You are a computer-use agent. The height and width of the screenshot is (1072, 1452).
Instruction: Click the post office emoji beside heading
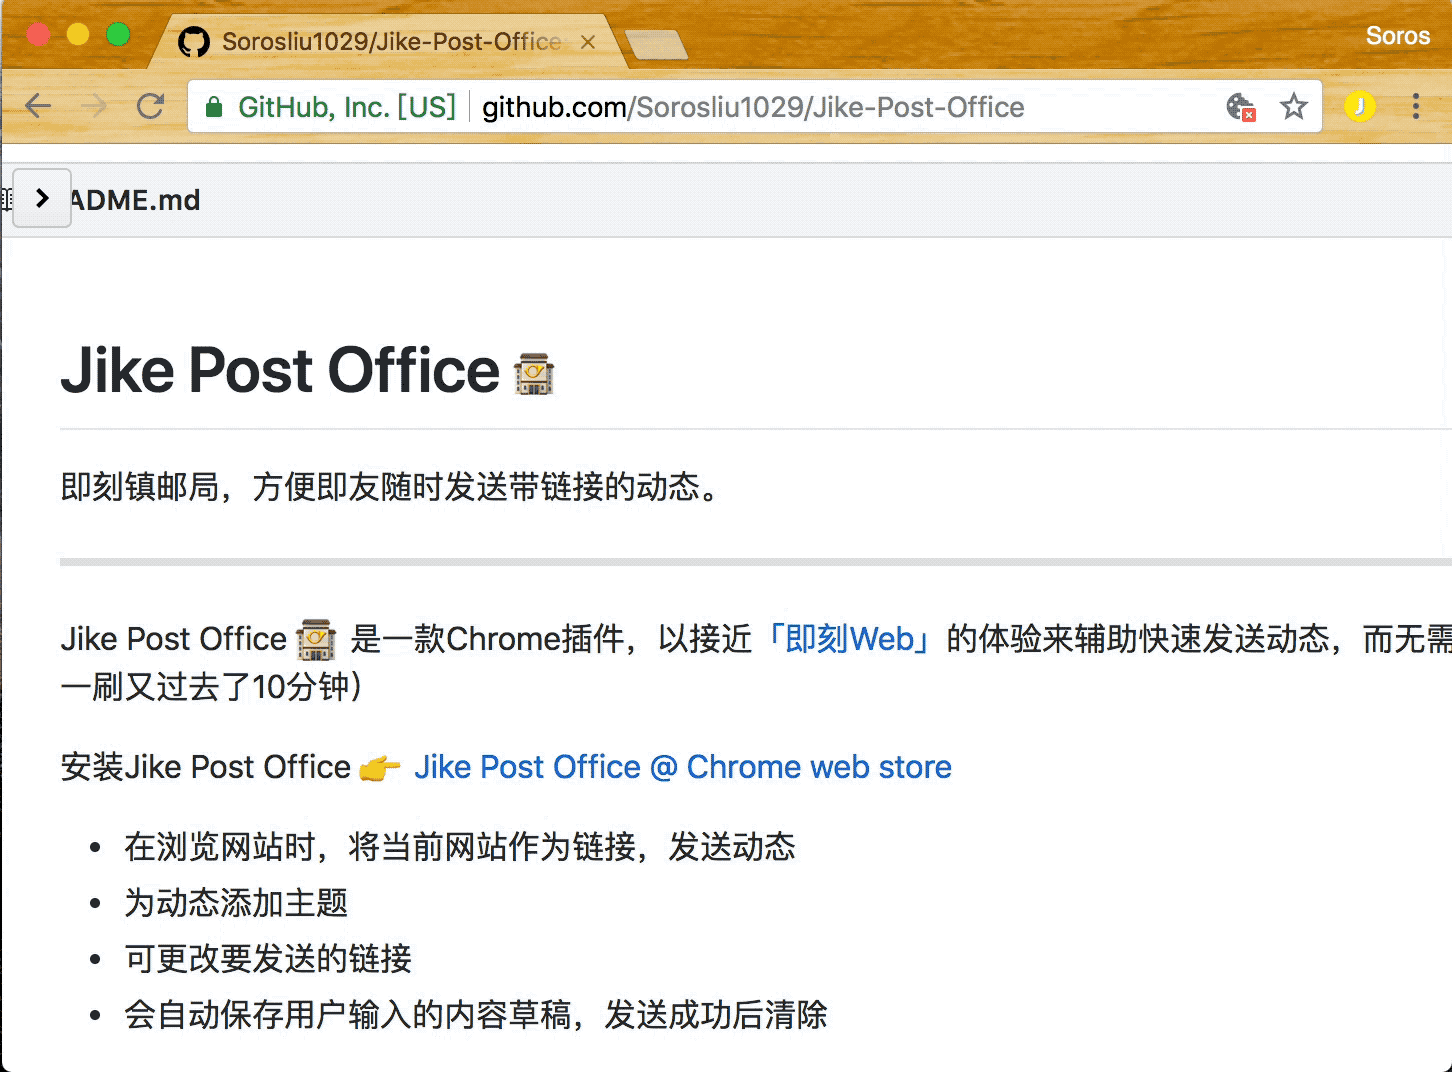pyautogui.click(x=534, y=374)
